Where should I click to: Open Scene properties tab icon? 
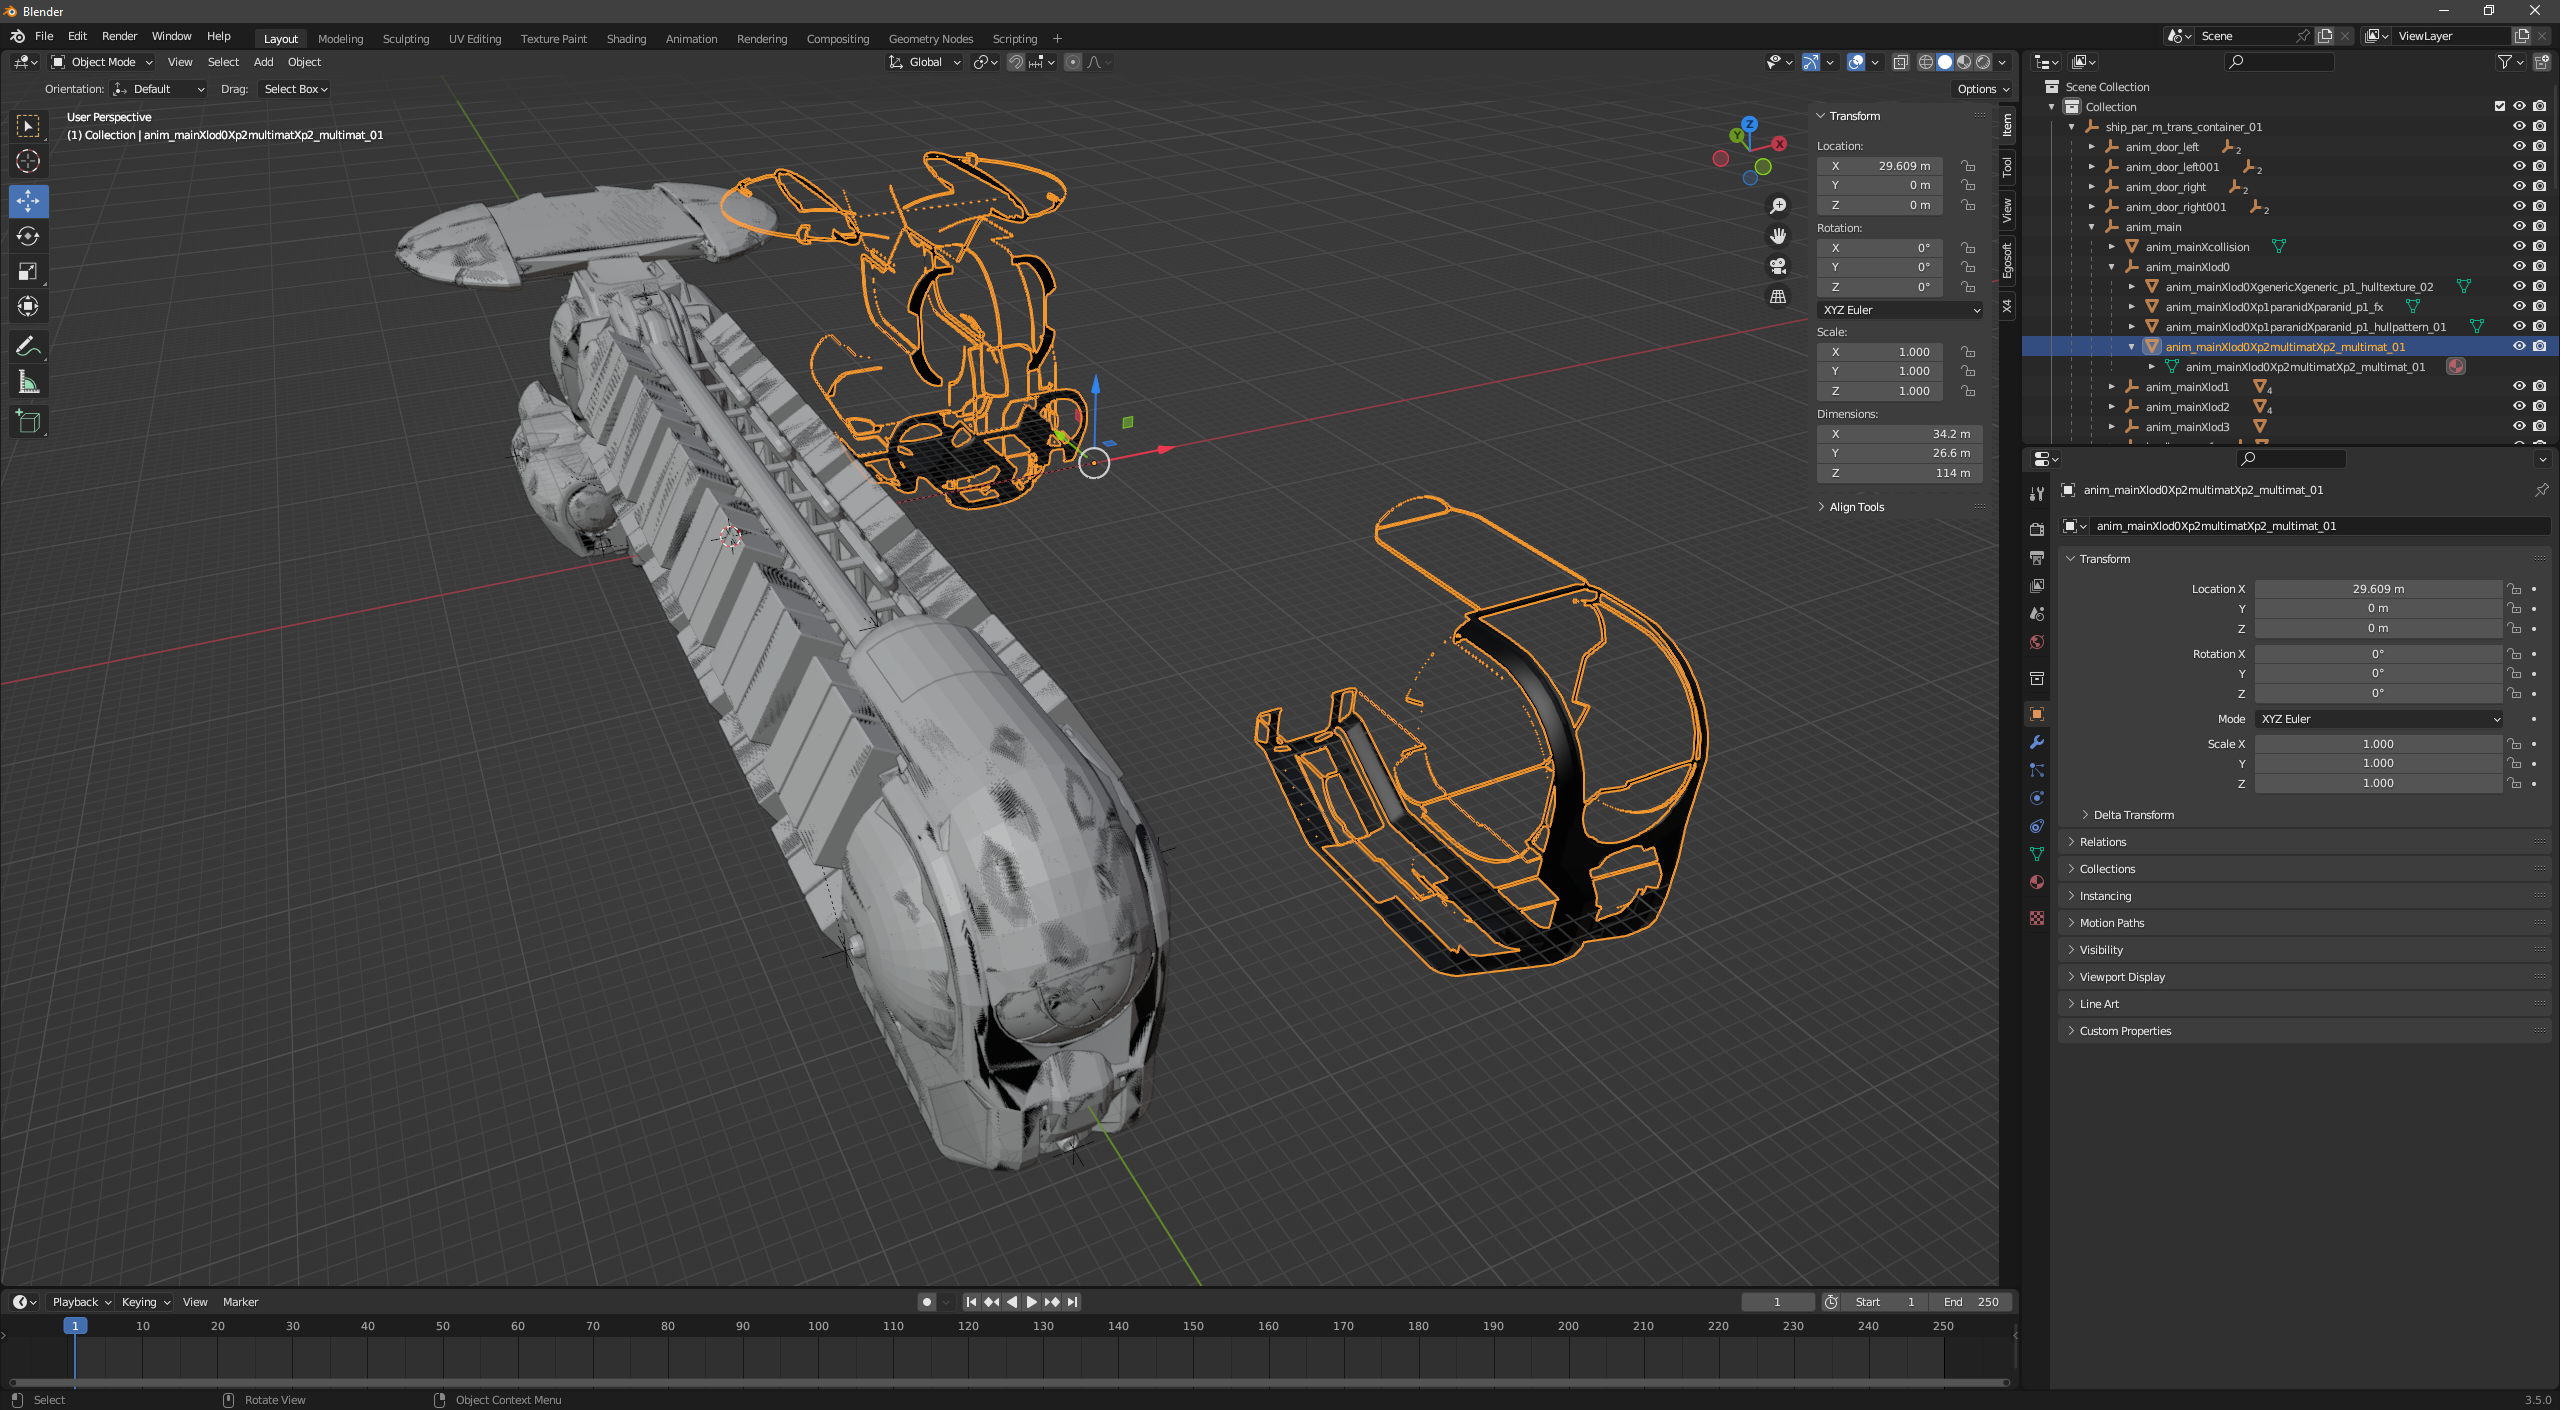[x=2036, y=613]
